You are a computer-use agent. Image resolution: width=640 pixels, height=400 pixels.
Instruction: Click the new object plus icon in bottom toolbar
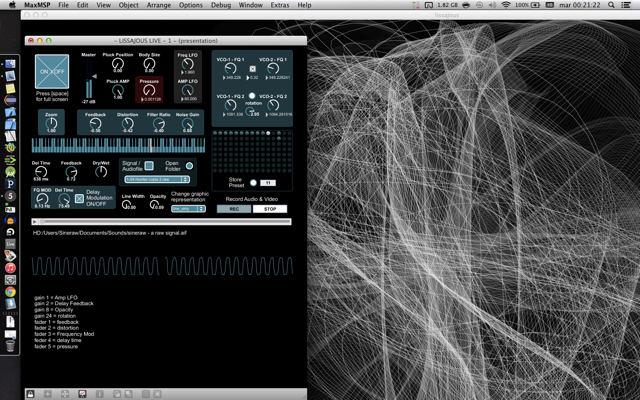pos(48,394)
